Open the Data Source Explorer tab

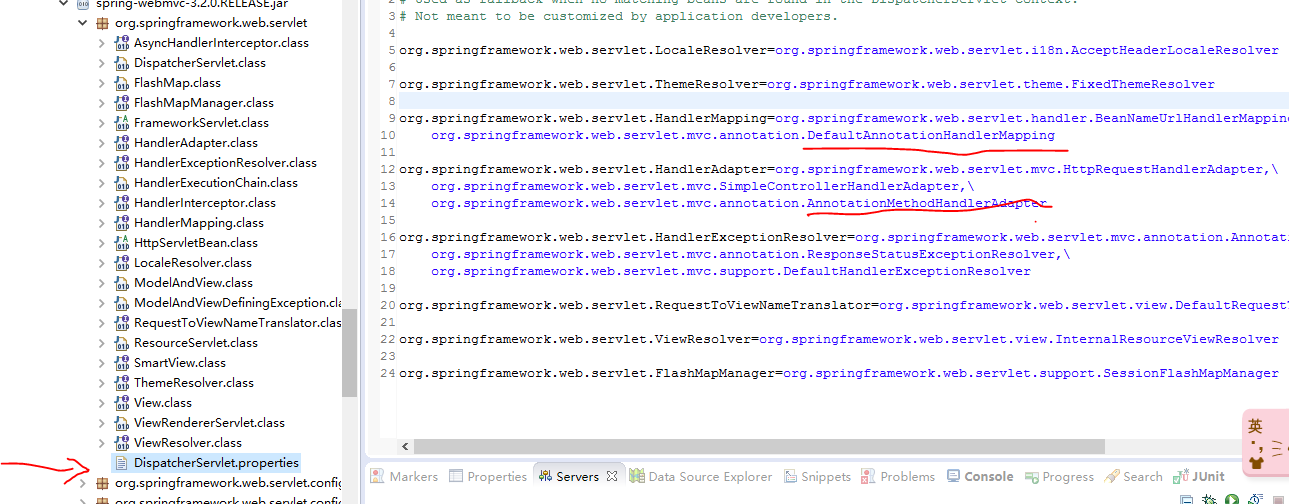700,477
